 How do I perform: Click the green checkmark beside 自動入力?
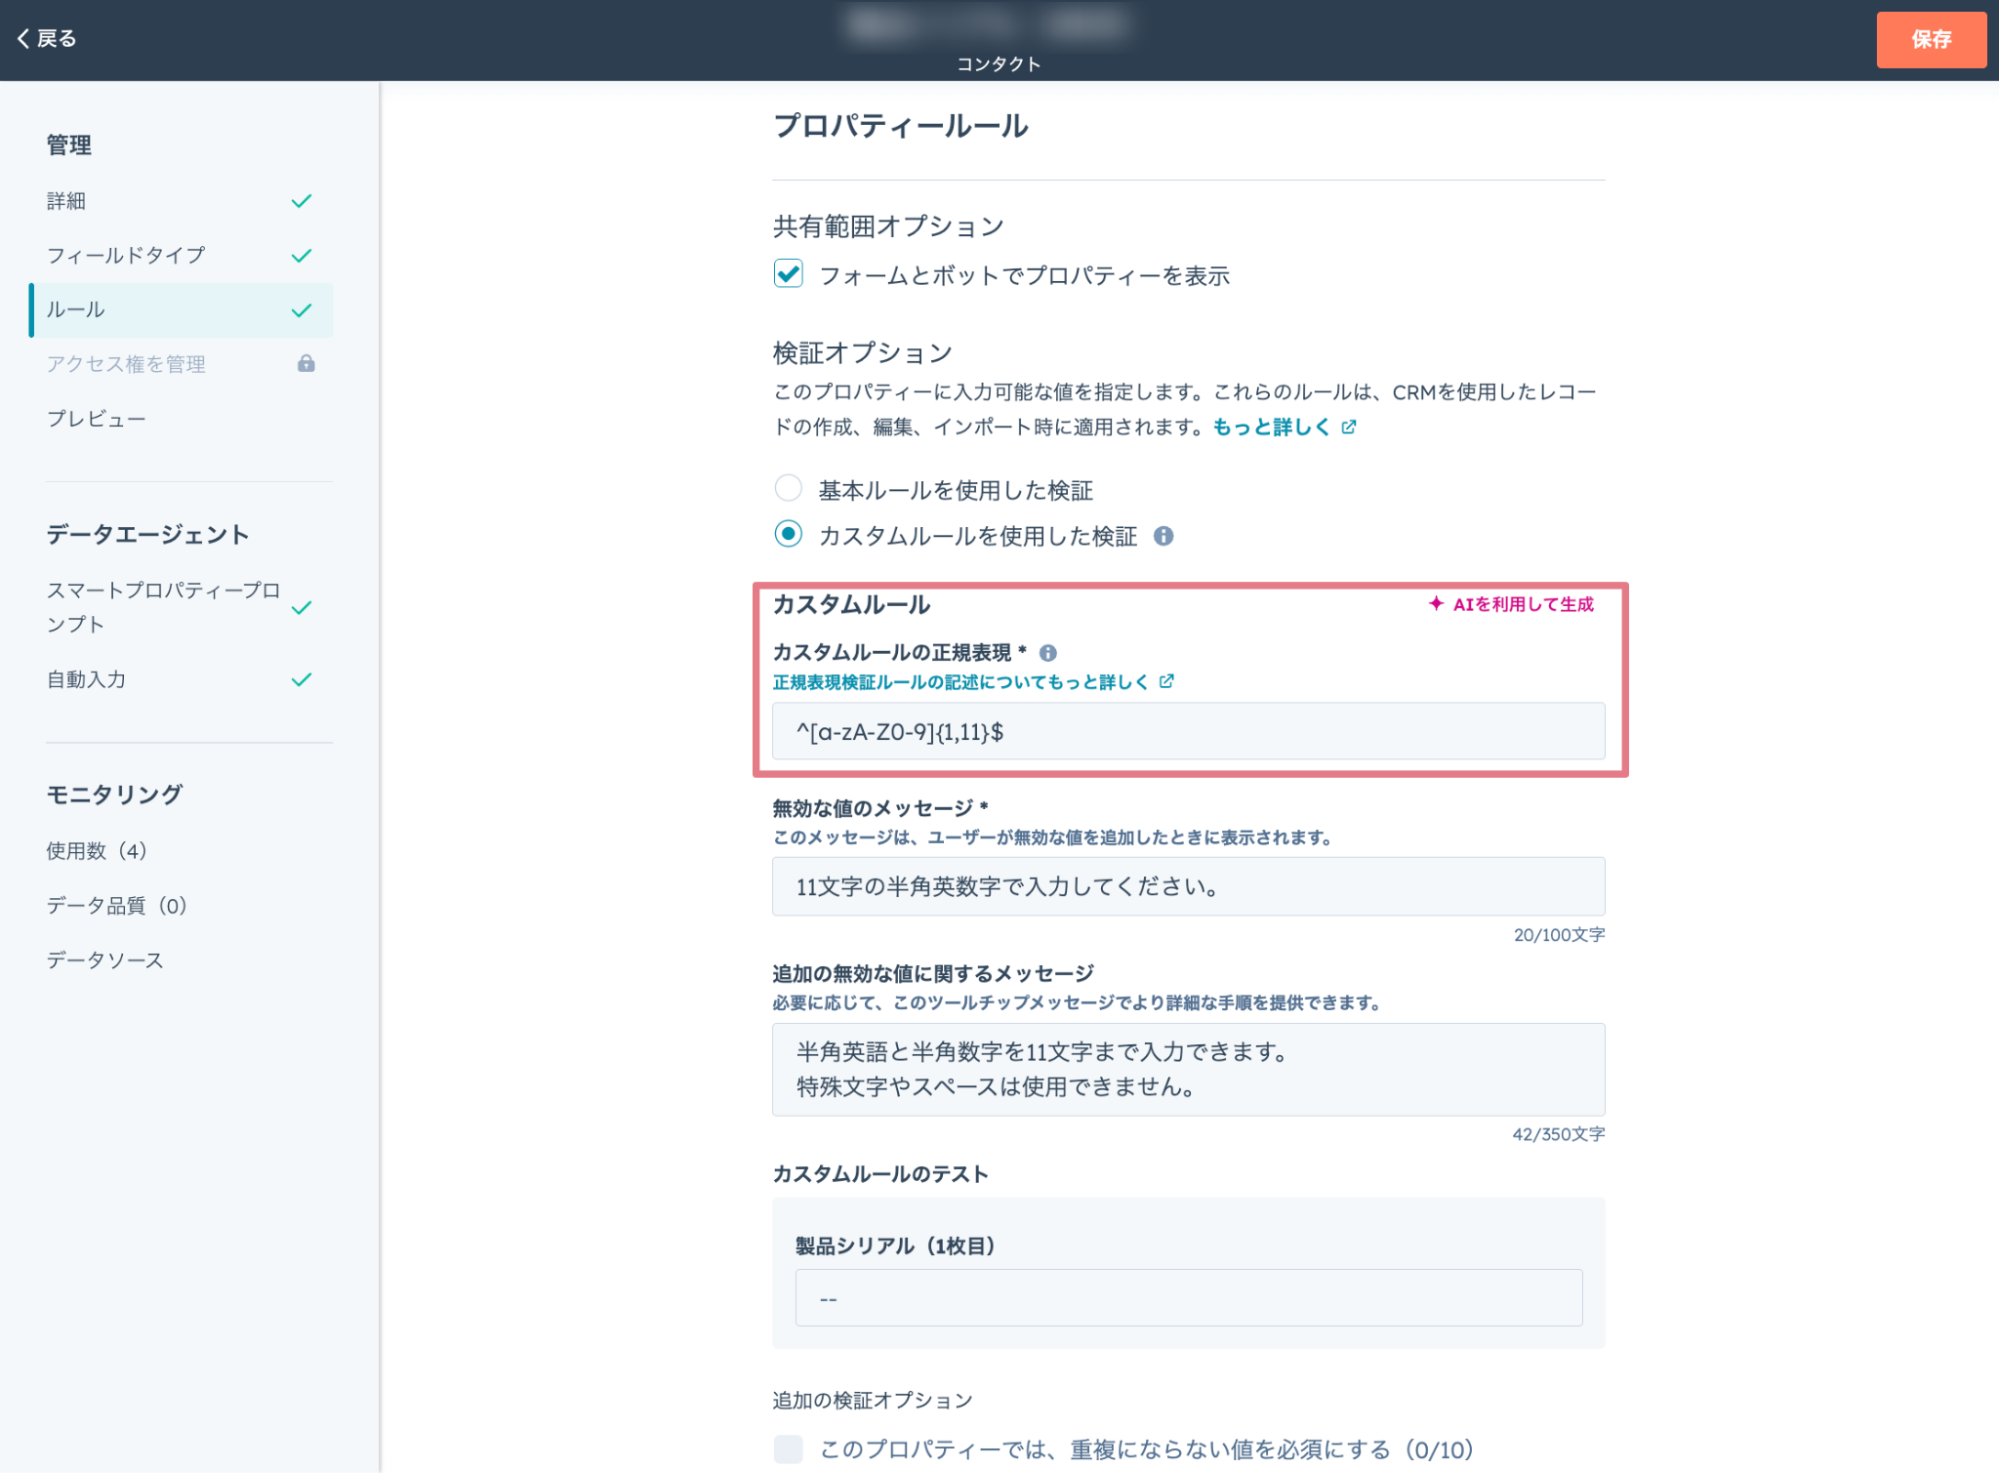[301, 680]
